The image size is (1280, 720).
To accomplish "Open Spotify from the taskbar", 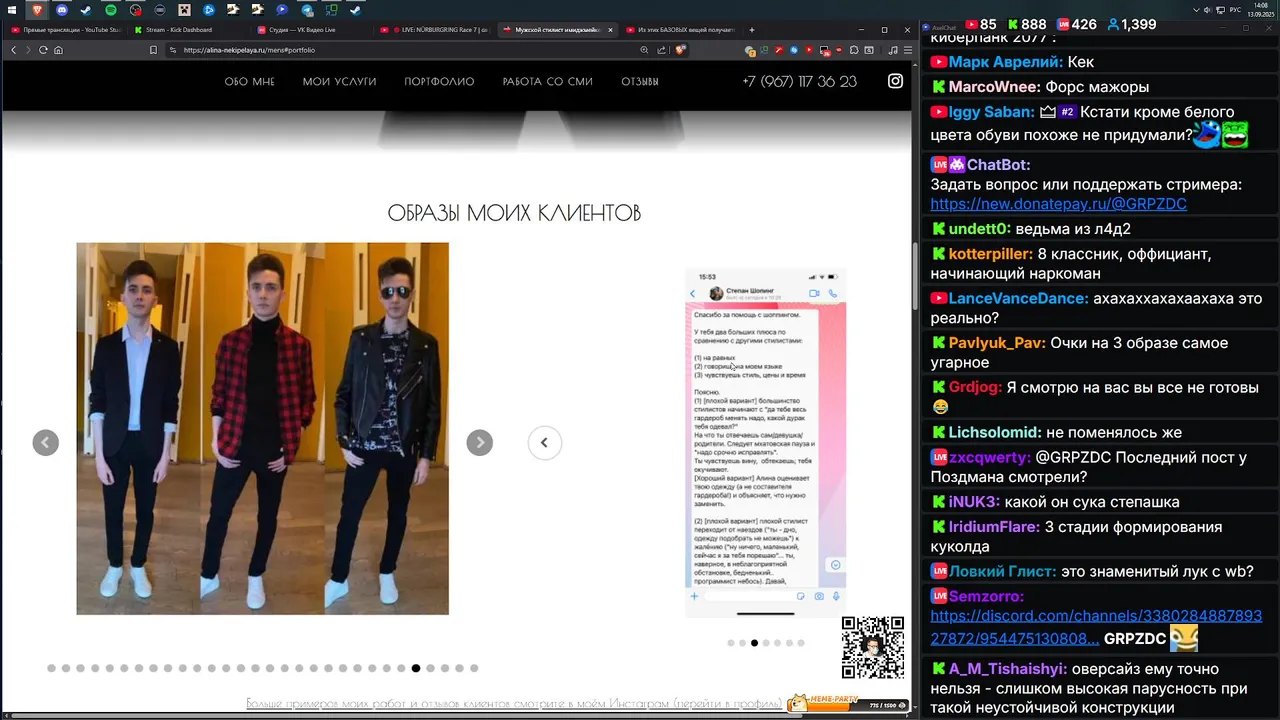I will (x=110, y=10).
